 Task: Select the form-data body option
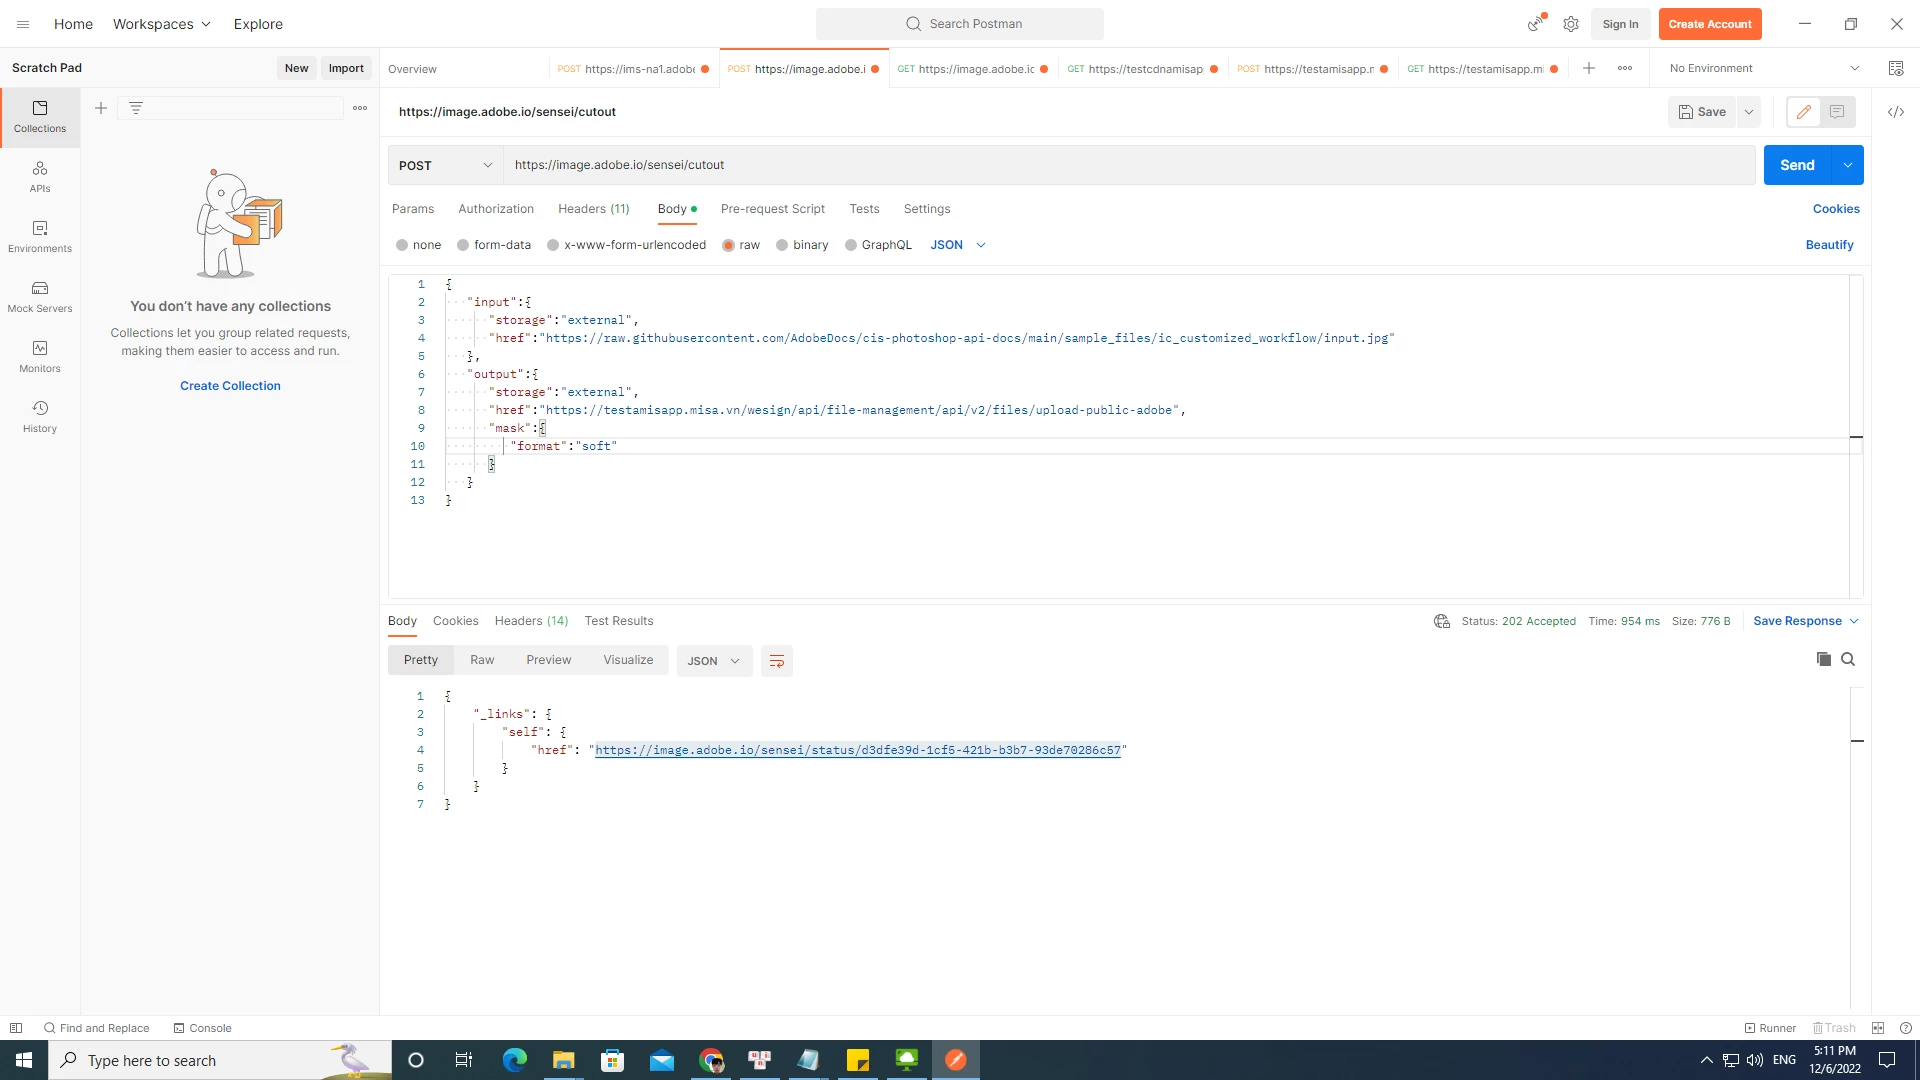(463, 245)
